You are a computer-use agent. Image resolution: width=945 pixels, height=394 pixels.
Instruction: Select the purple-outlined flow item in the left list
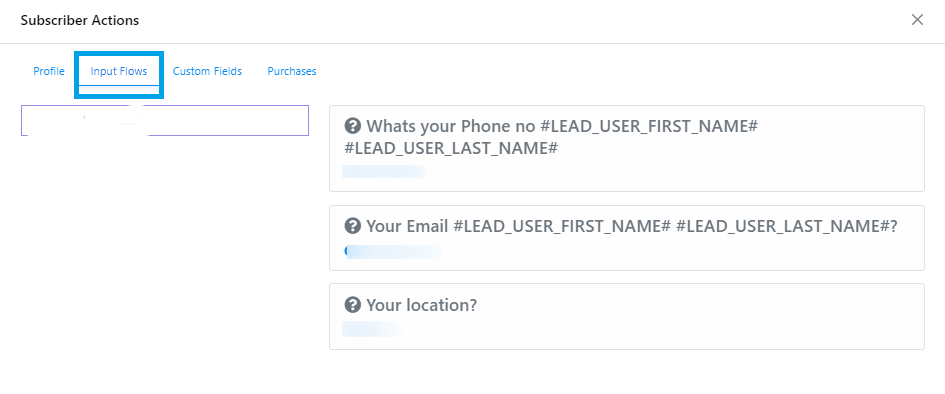[165, 120]
